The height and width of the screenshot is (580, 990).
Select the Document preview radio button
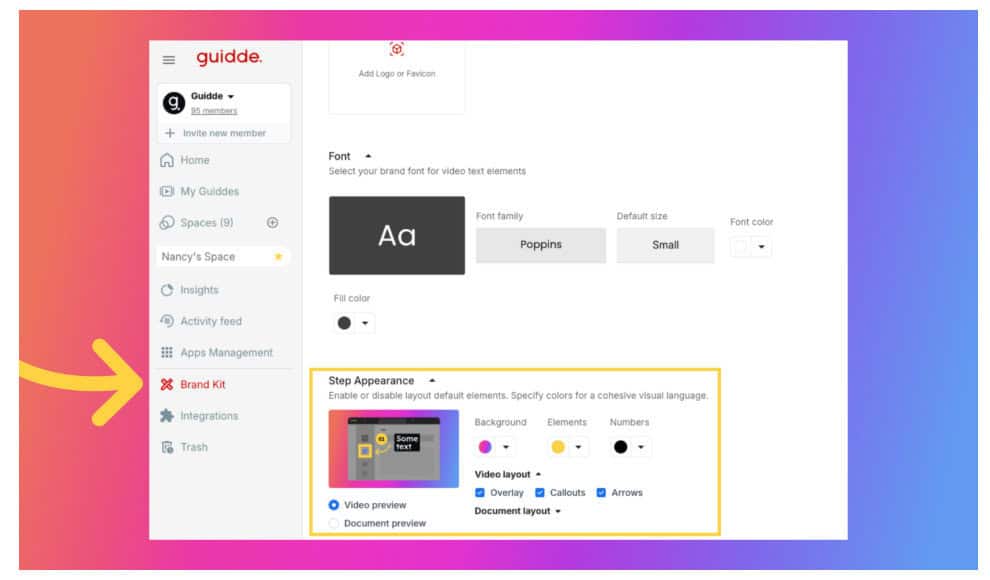click(x=334, y=523)
